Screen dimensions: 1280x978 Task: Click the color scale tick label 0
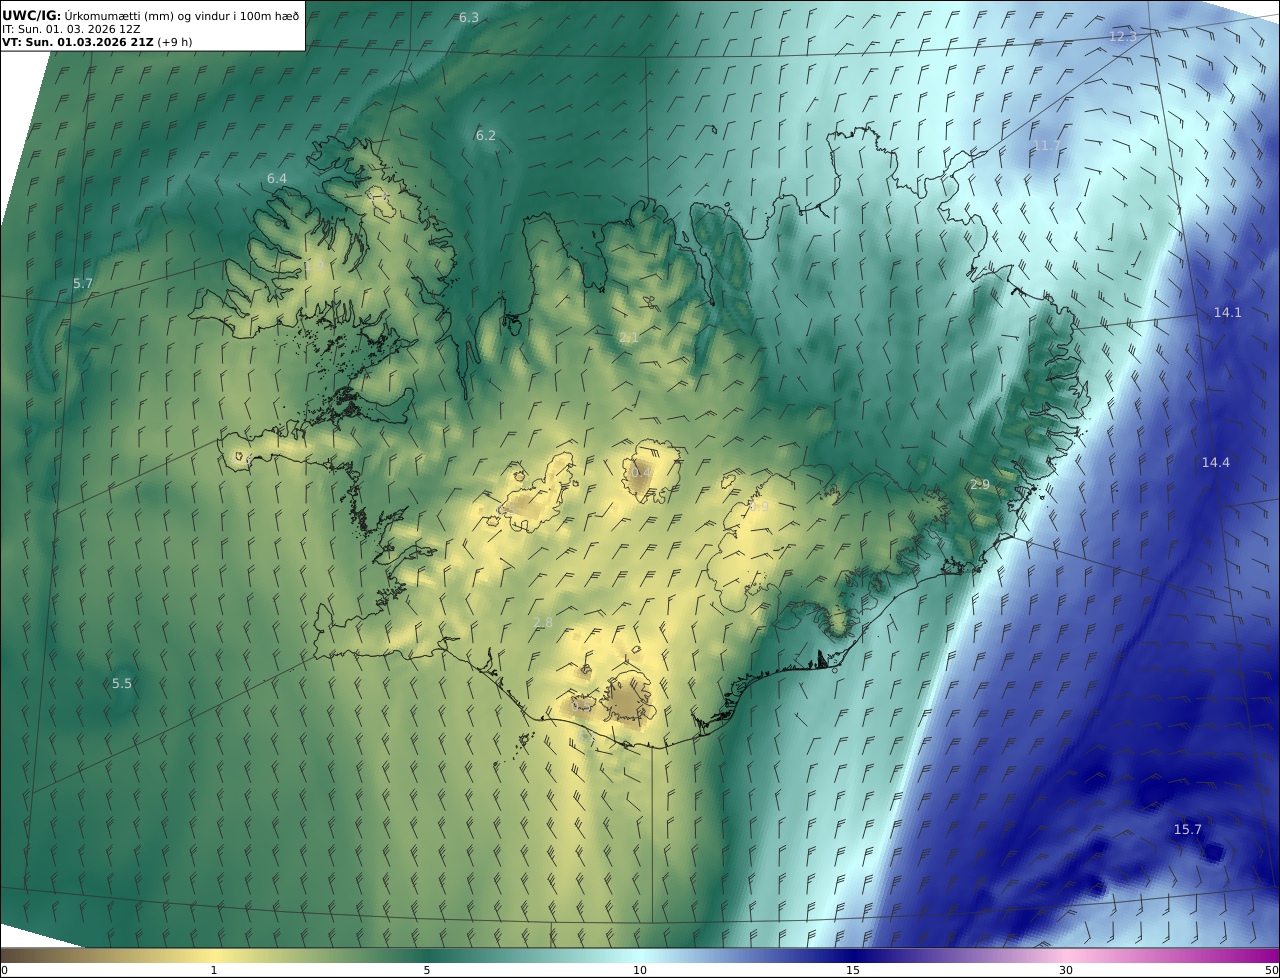click(4, 970)
